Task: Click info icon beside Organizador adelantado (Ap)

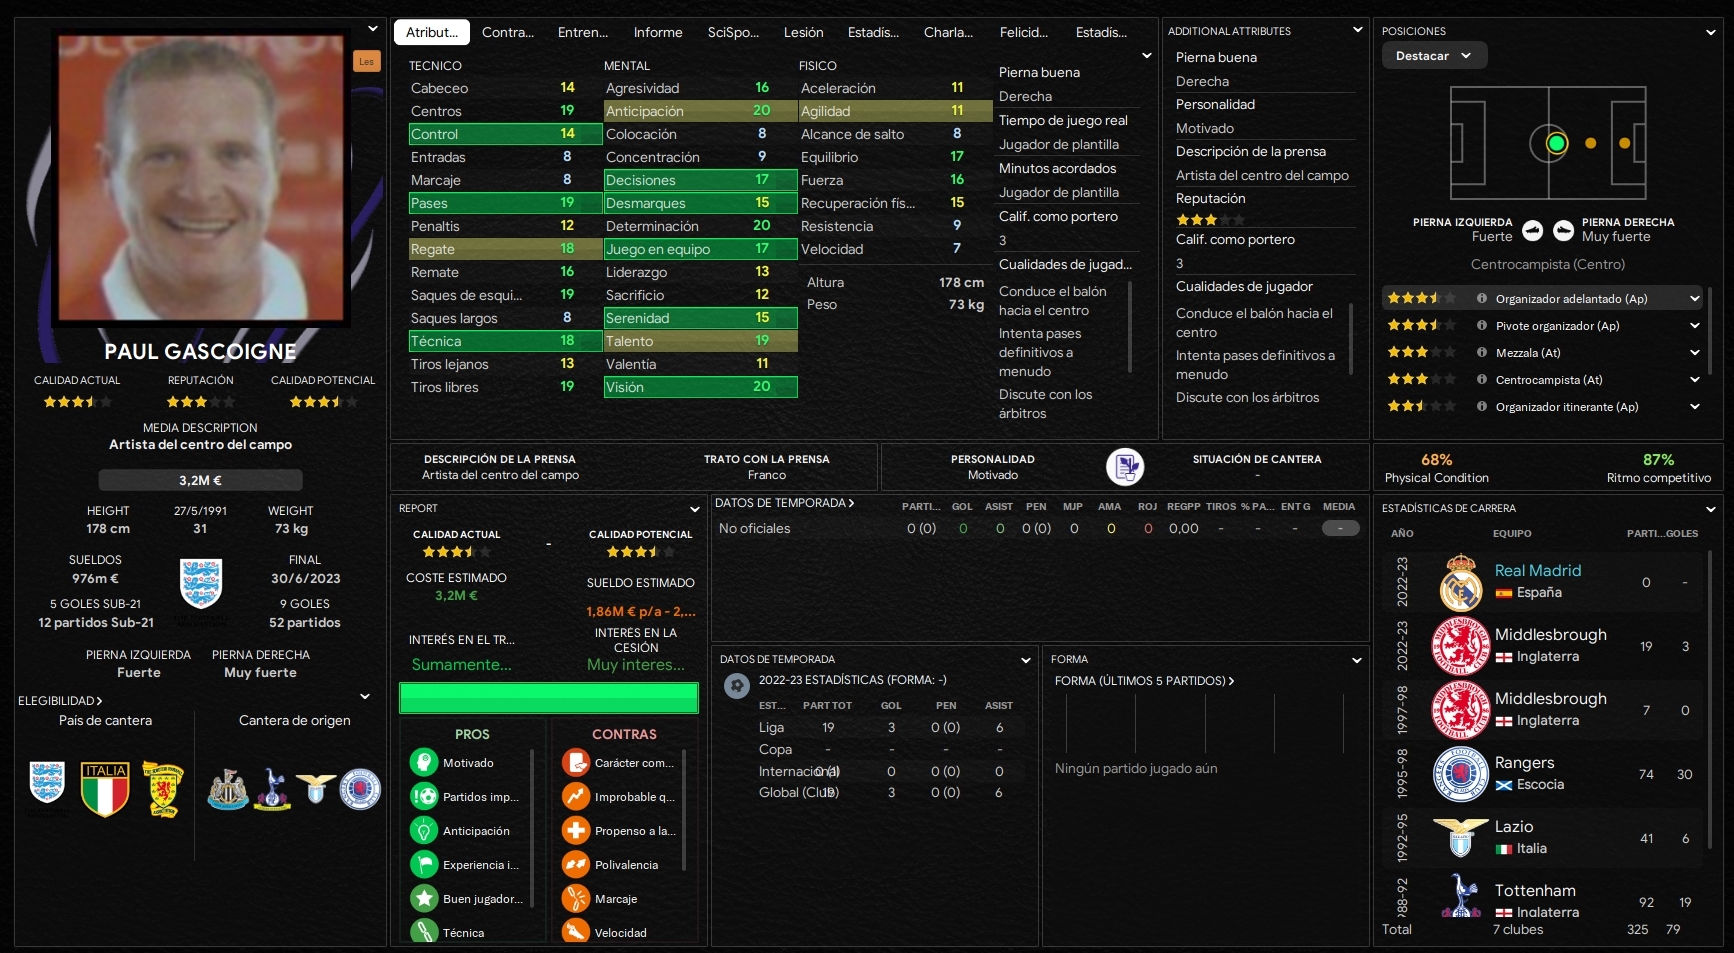Action: [1482, 299]
